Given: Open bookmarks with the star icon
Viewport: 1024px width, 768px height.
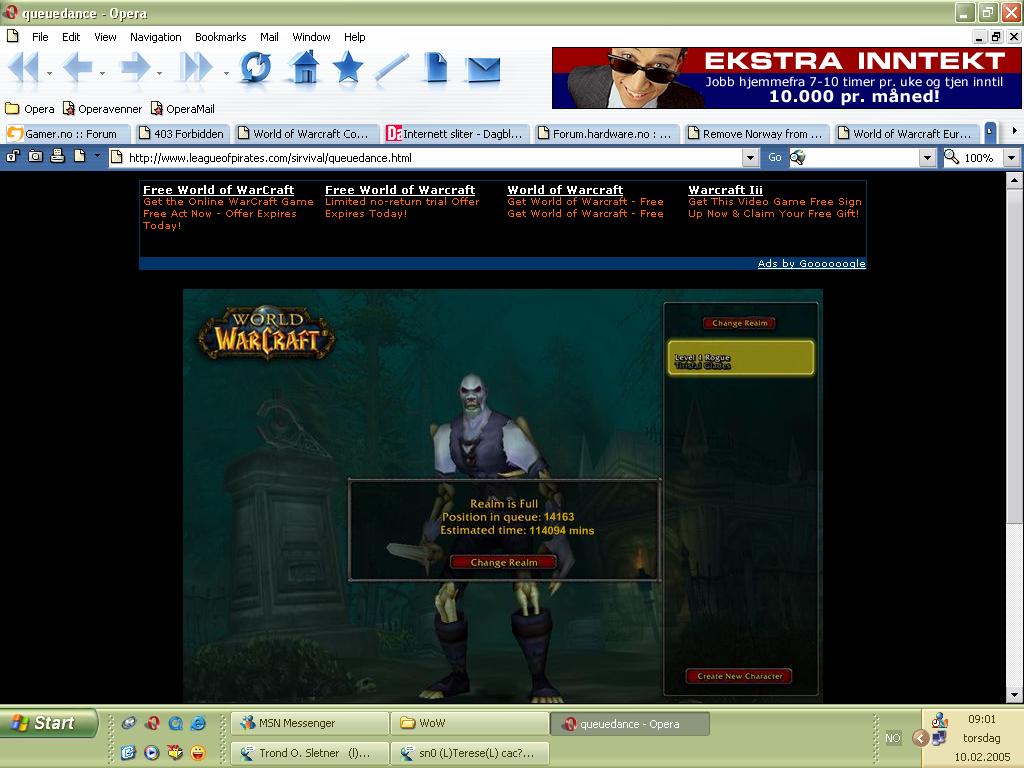Looking at the screenshot, I should tap(347, 67).
